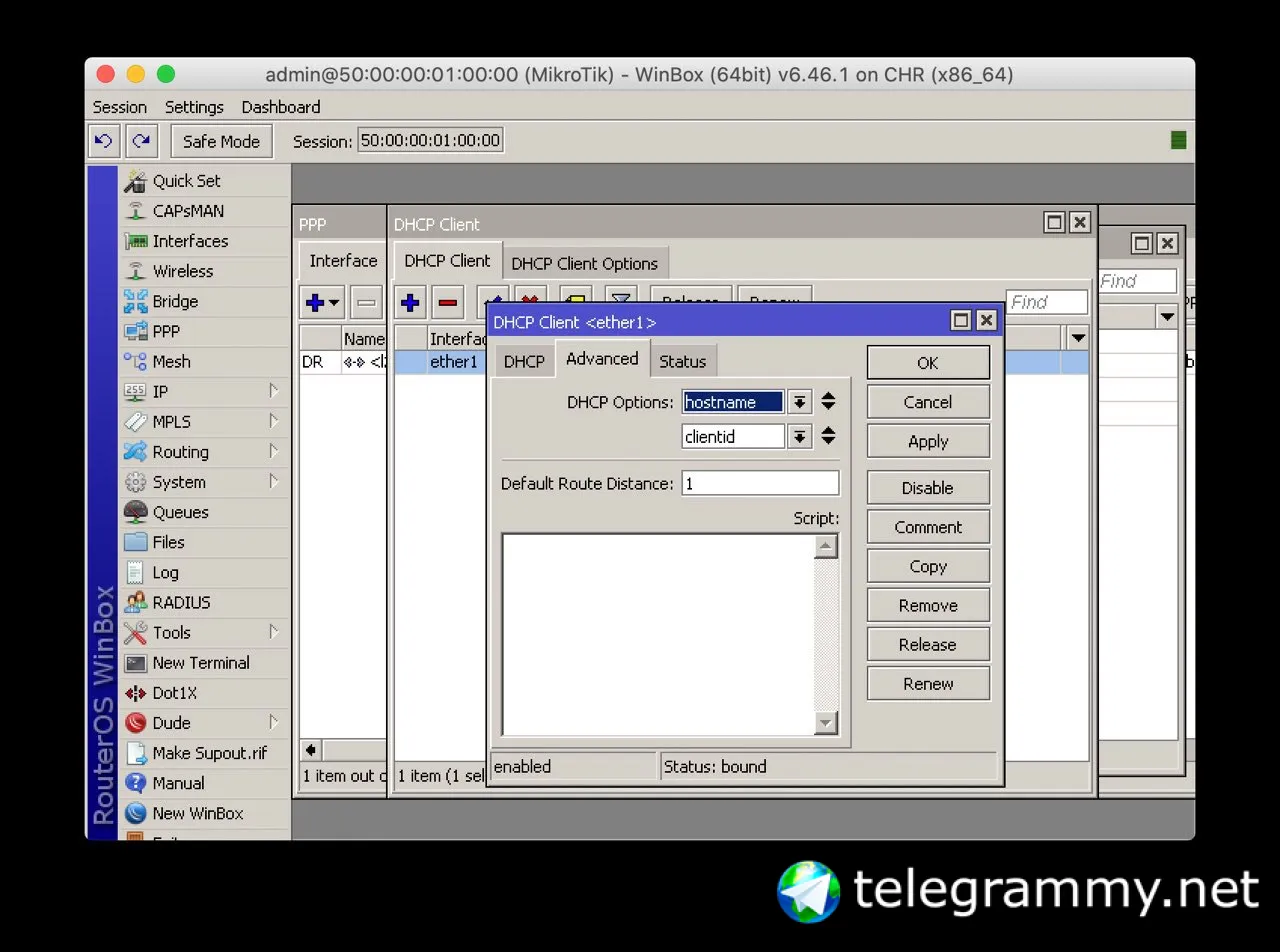Toggle Safe Mode
The image size is (1280, 952).
point(221,141)
